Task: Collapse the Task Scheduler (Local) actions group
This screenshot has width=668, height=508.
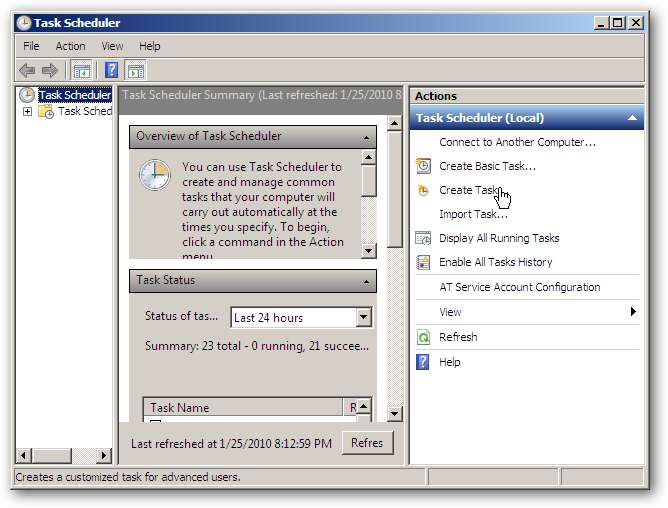Action: pos(633,118)
